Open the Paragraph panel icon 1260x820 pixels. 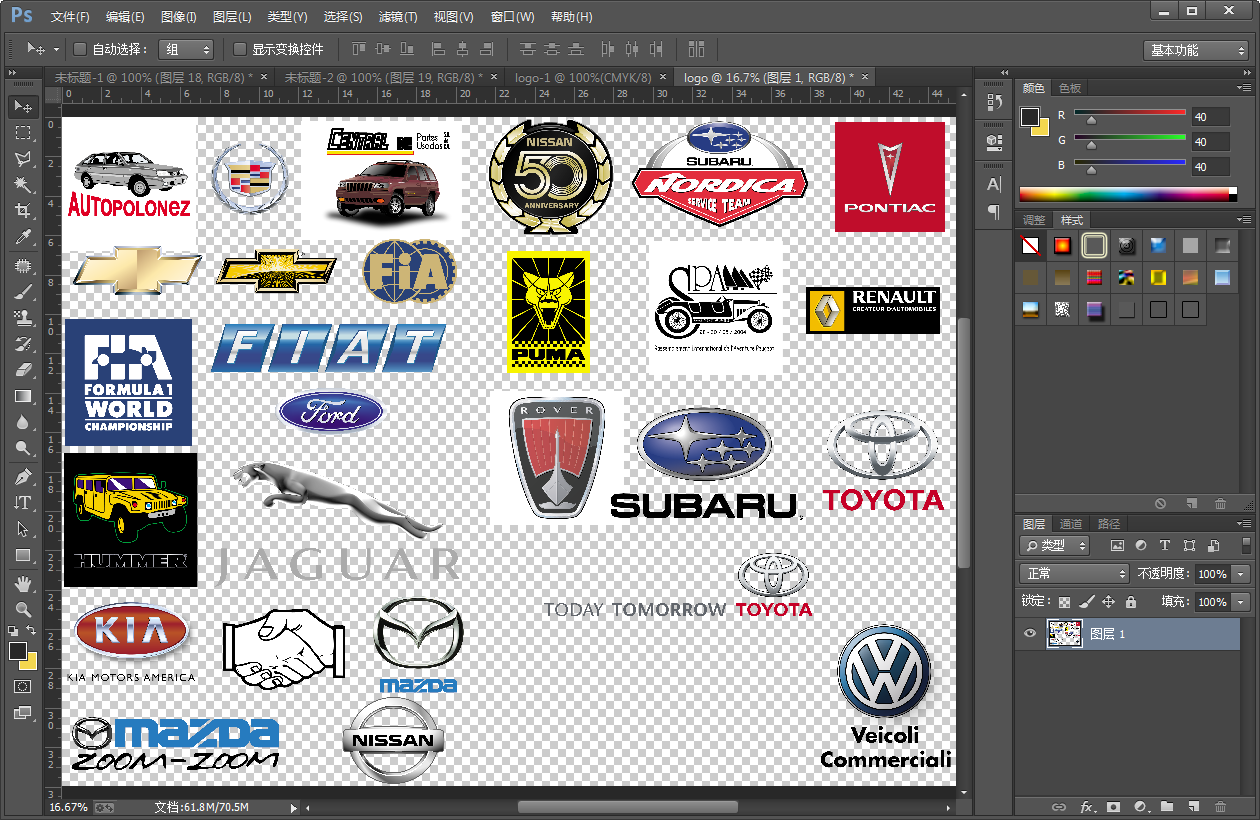point(994,211)
